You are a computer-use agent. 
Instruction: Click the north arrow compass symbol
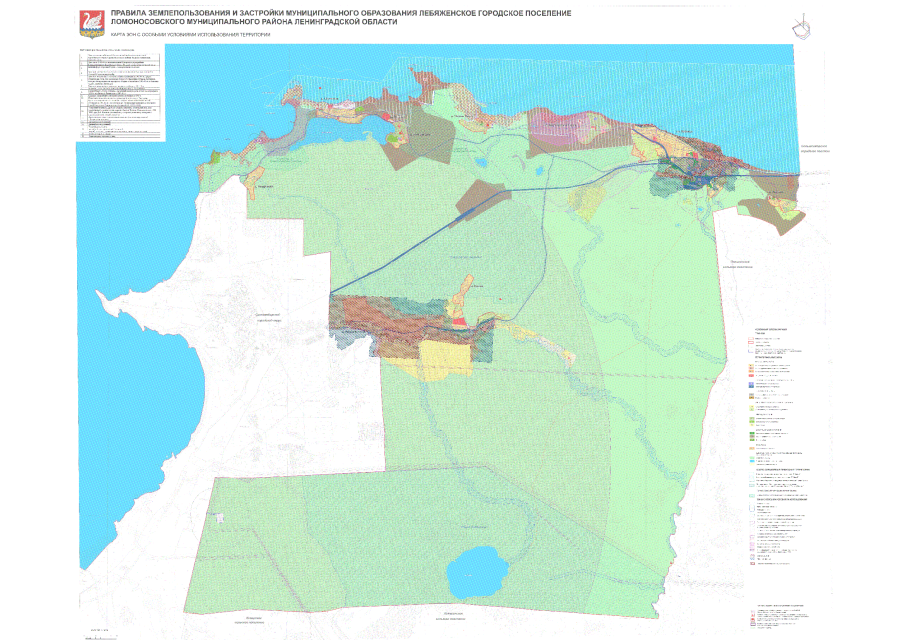coord(798,27)
